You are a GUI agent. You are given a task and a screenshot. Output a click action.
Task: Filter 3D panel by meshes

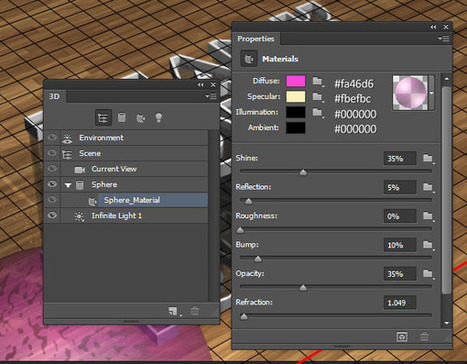(x=122, y=117)
